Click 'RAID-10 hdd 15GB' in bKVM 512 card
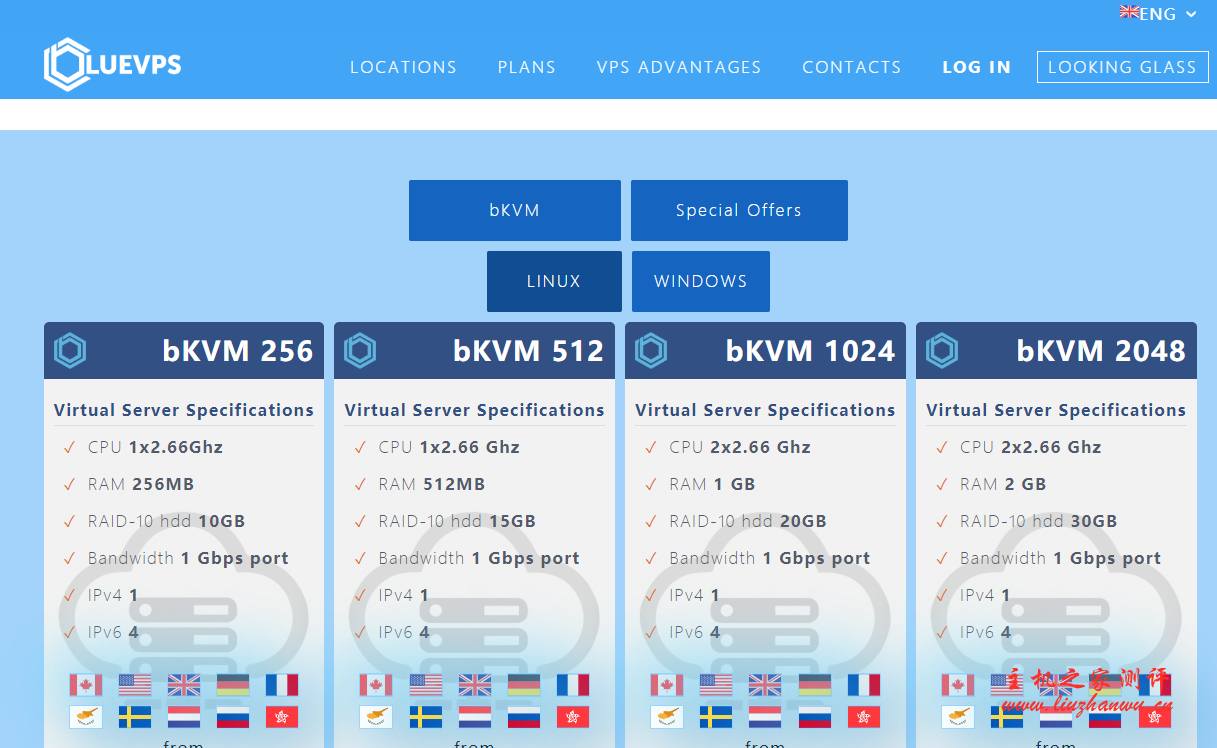Image resolution: width=1217 pixels, height=748 pixels. [x=457, y=521]
